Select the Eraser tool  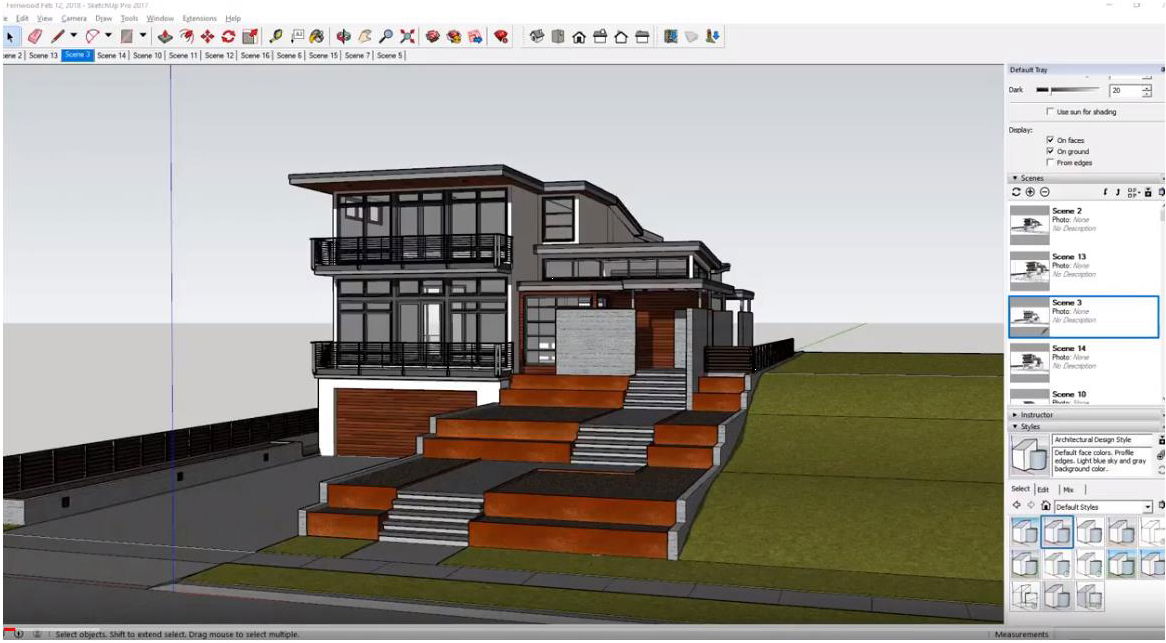click(x=36, y=36)
